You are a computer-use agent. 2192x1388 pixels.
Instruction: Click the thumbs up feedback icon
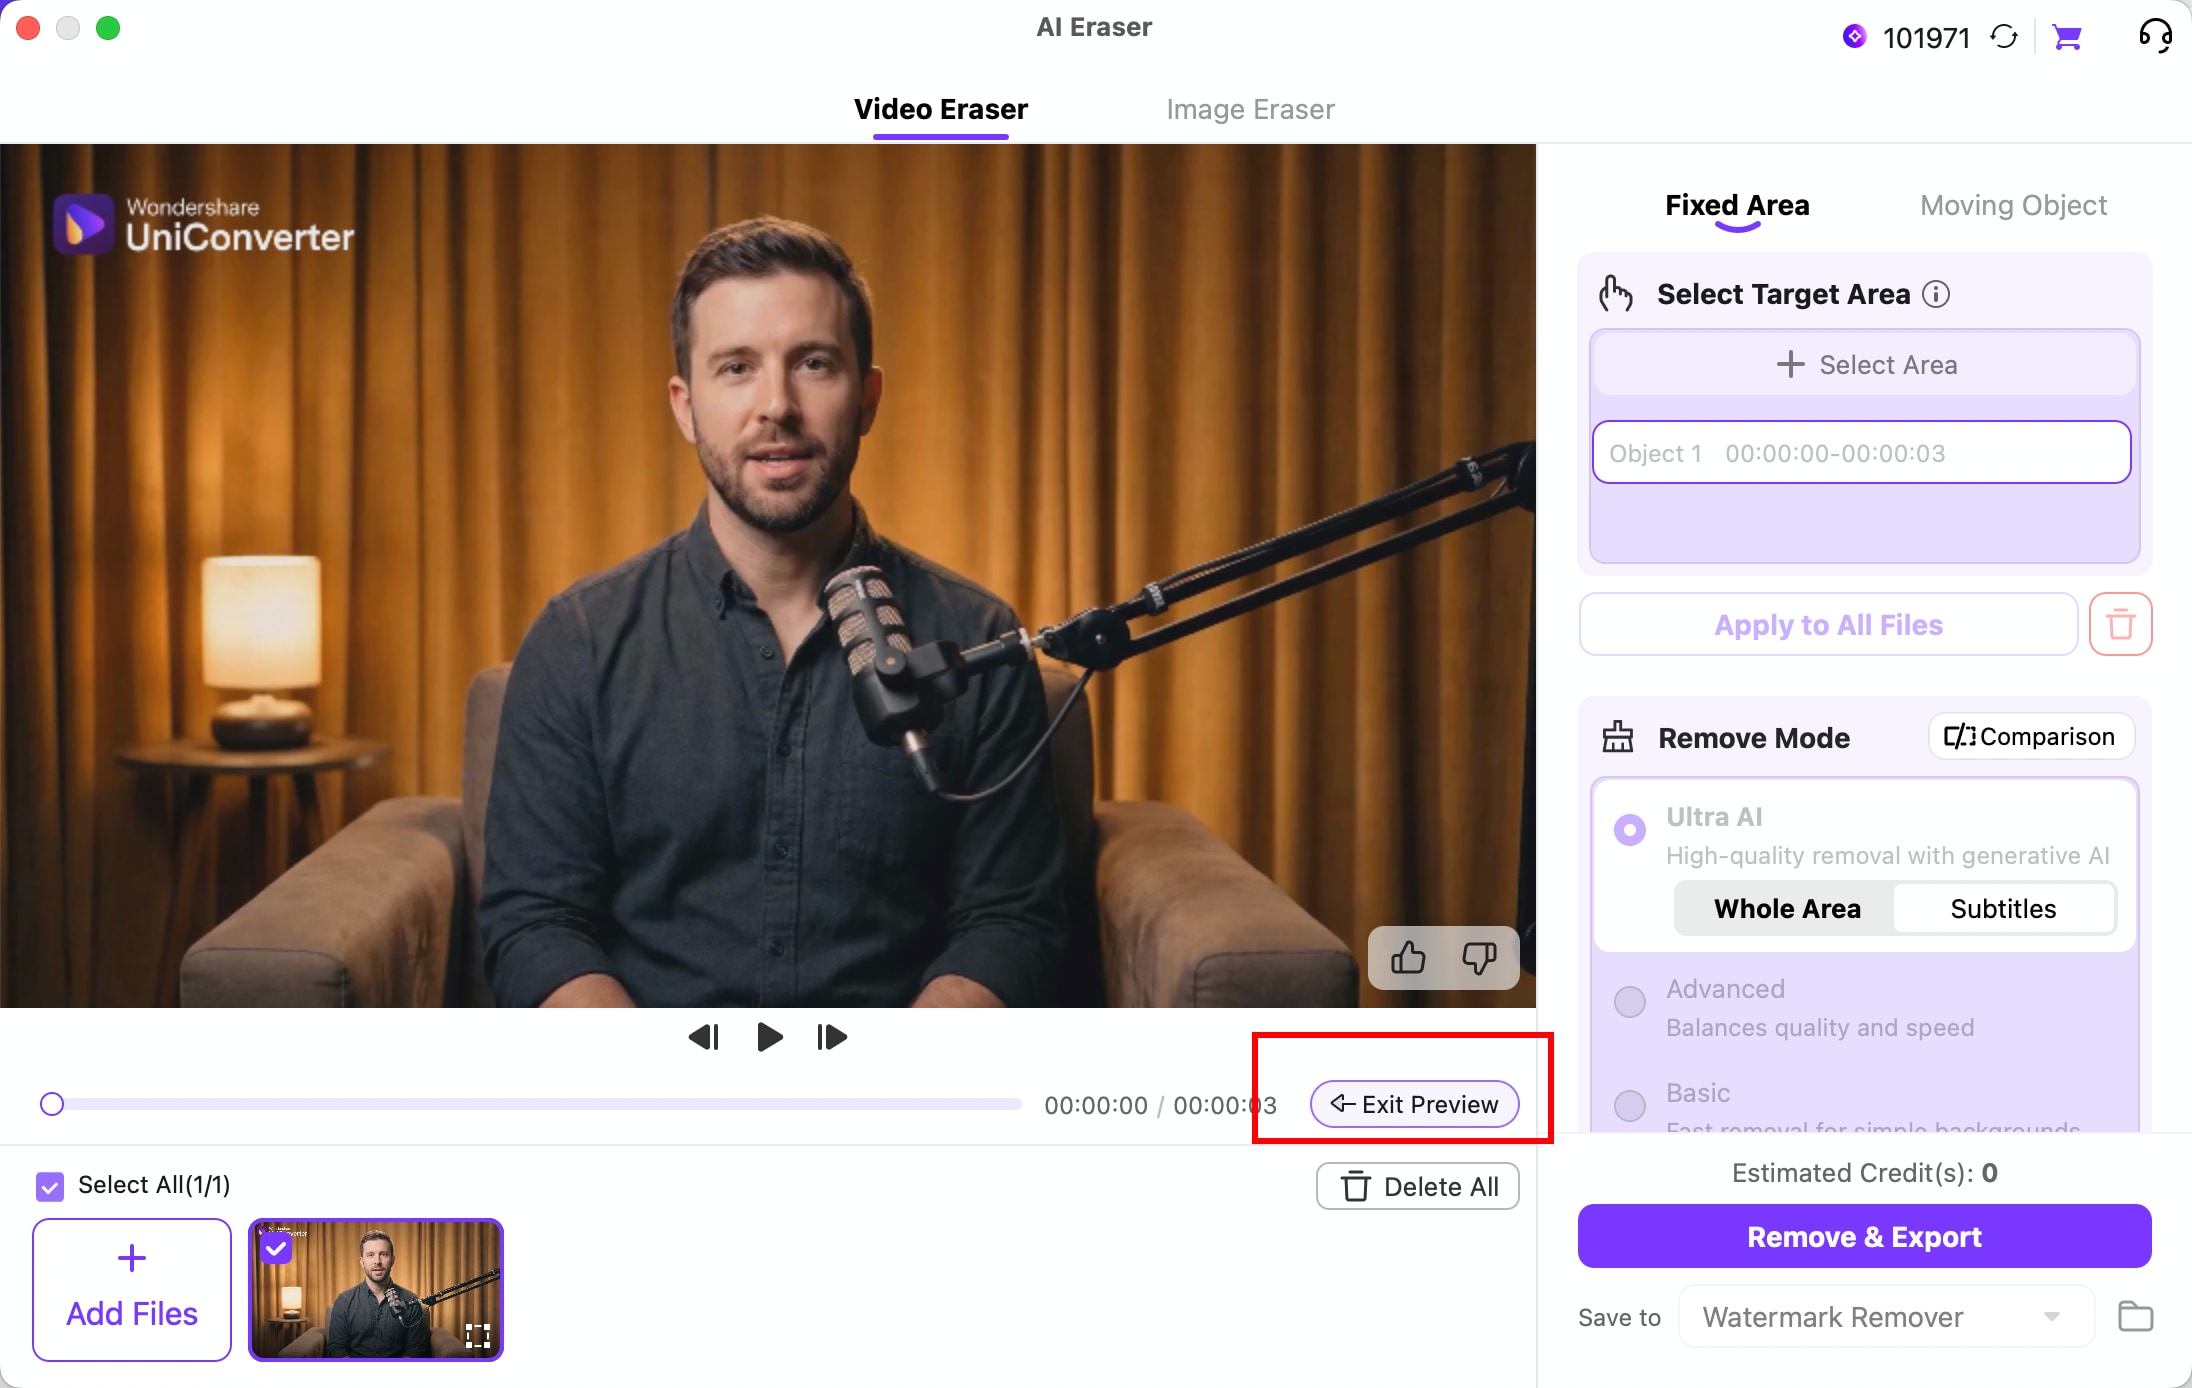[1408, 958]
